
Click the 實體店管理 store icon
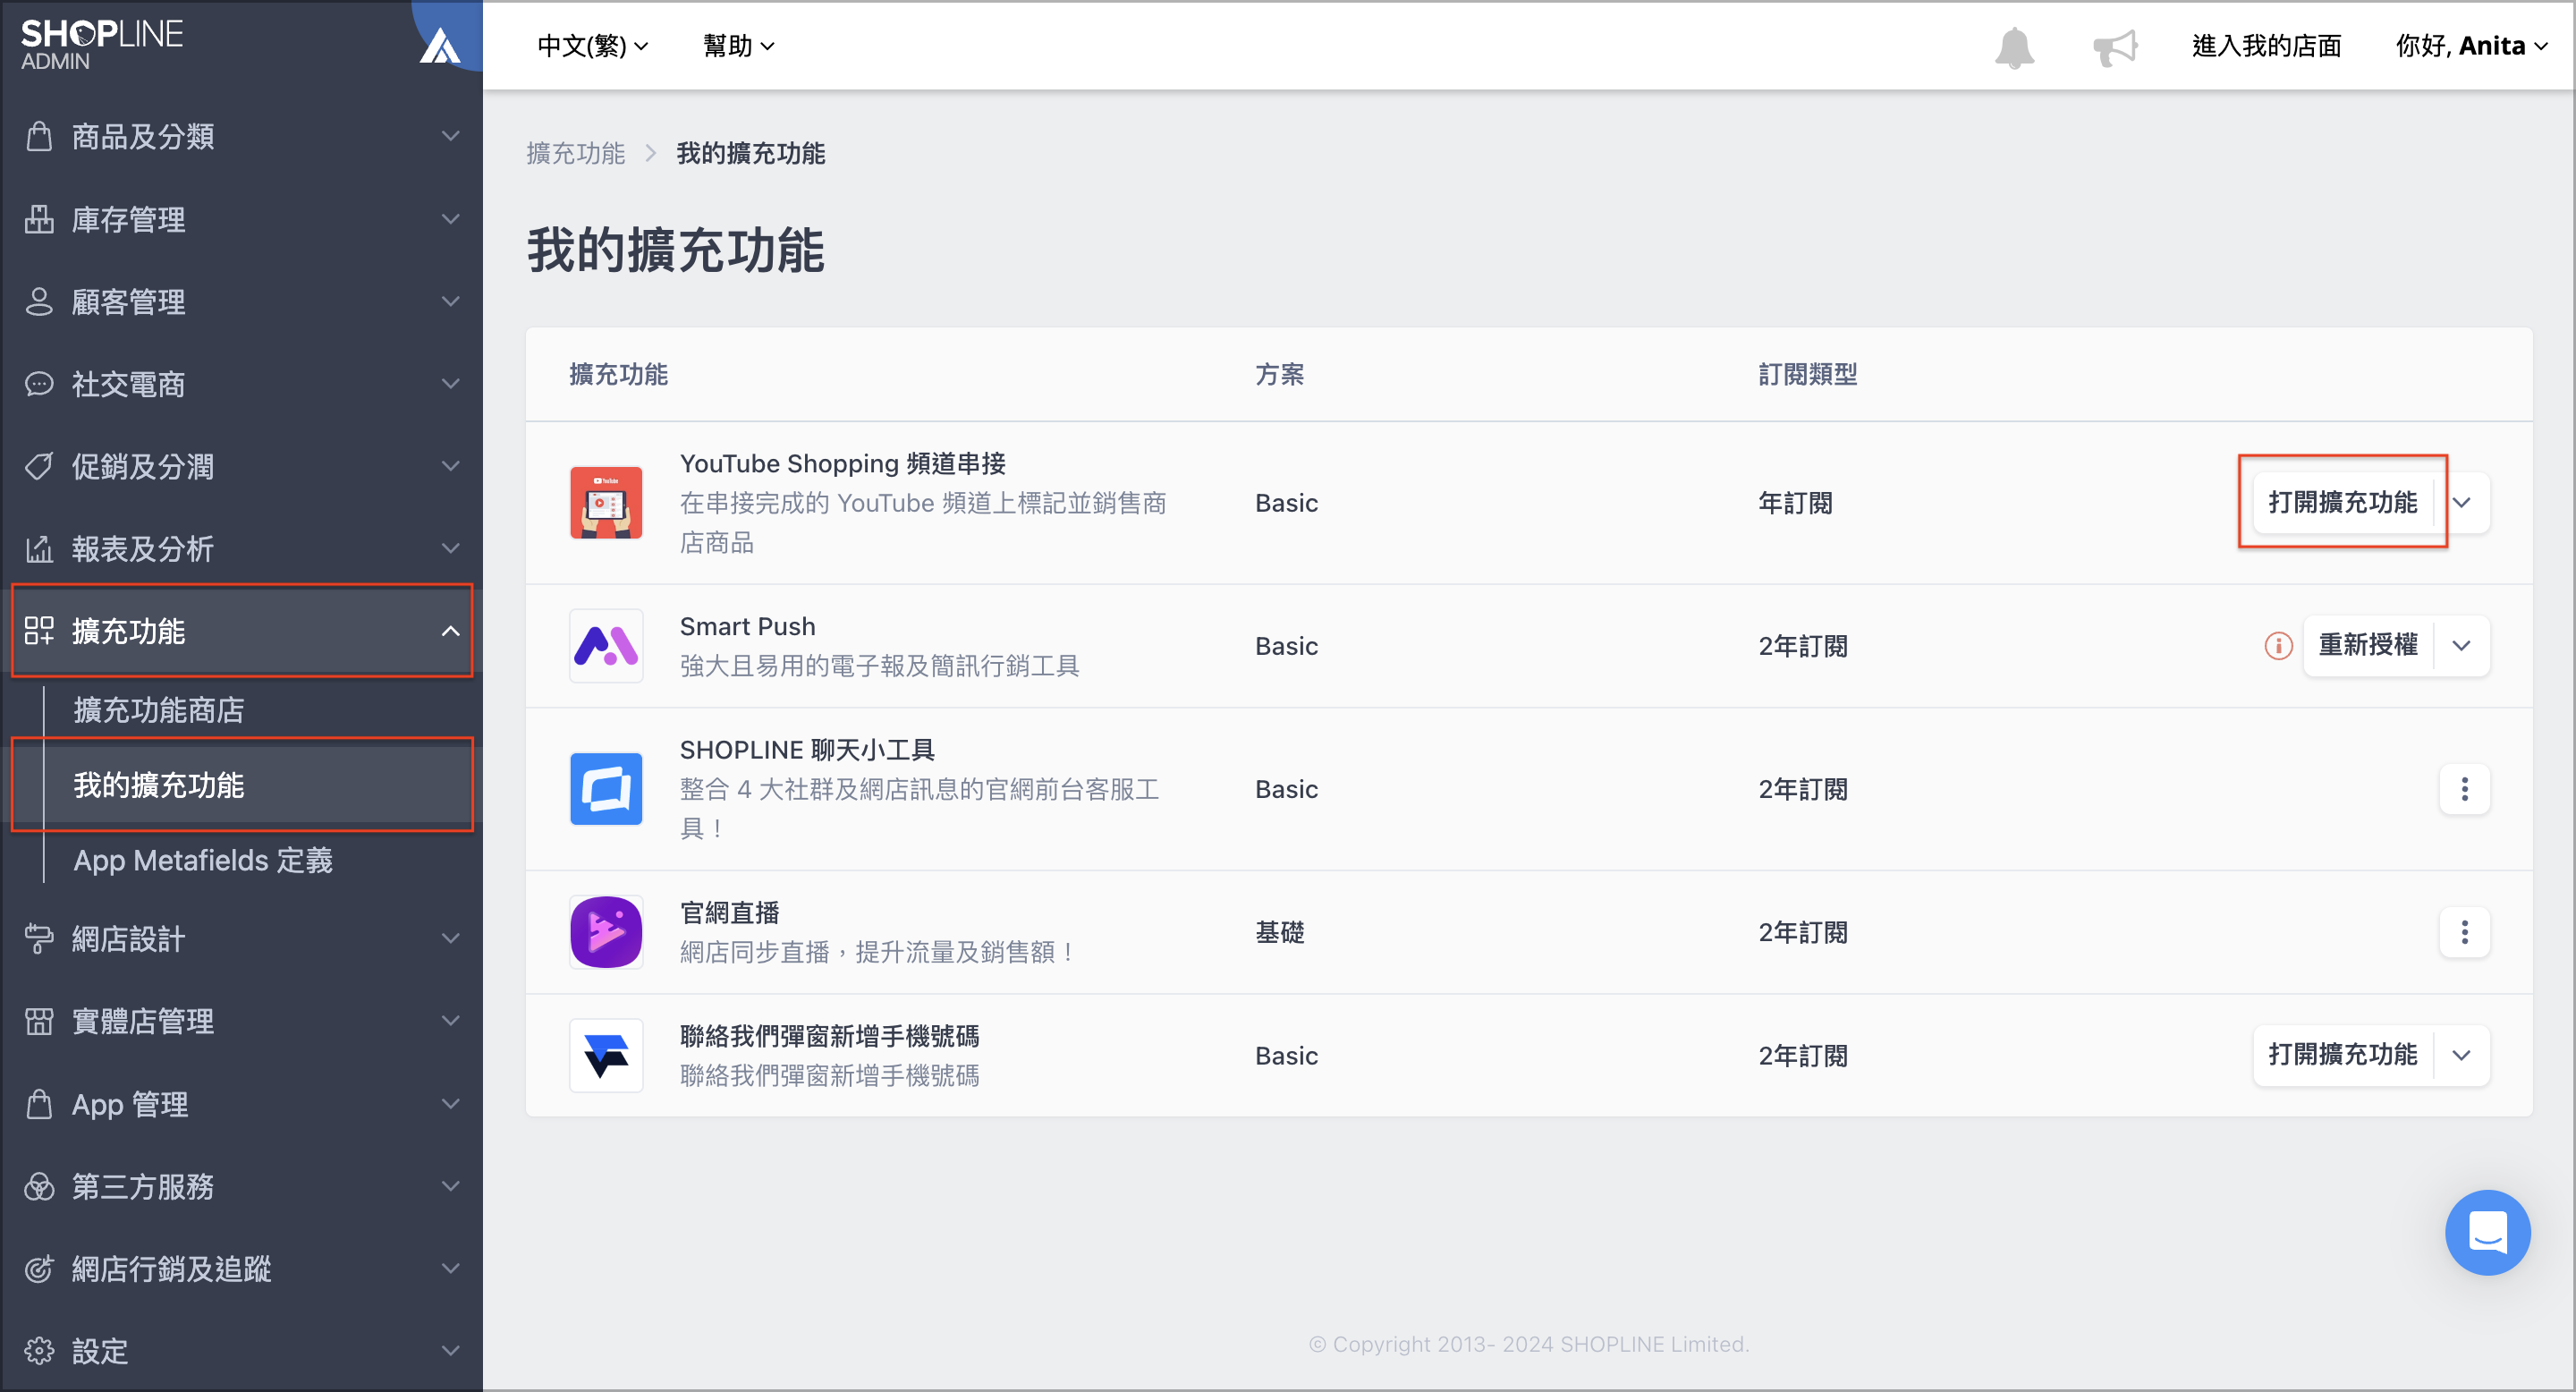(39, 1021)
